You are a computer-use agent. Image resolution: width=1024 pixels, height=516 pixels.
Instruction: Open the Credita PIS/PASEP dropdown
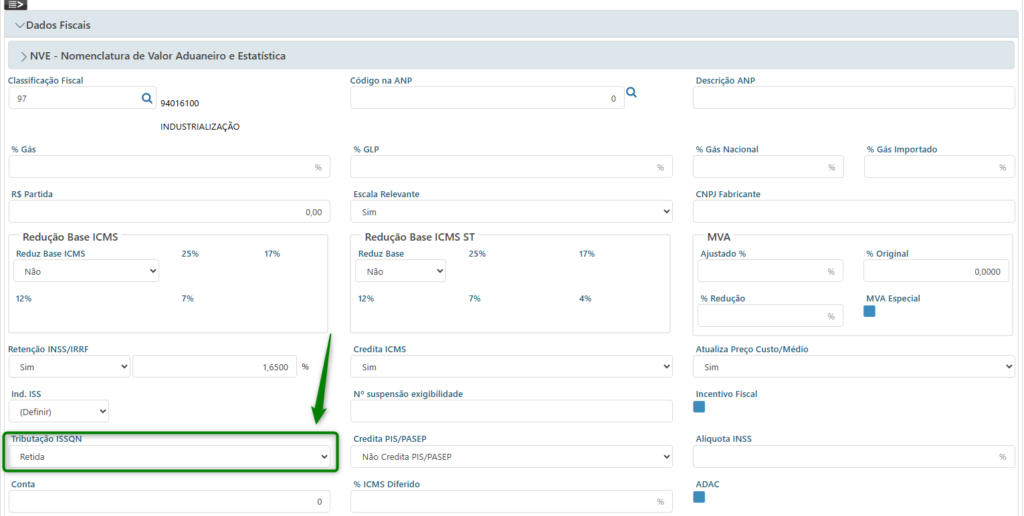pos(511,457)
